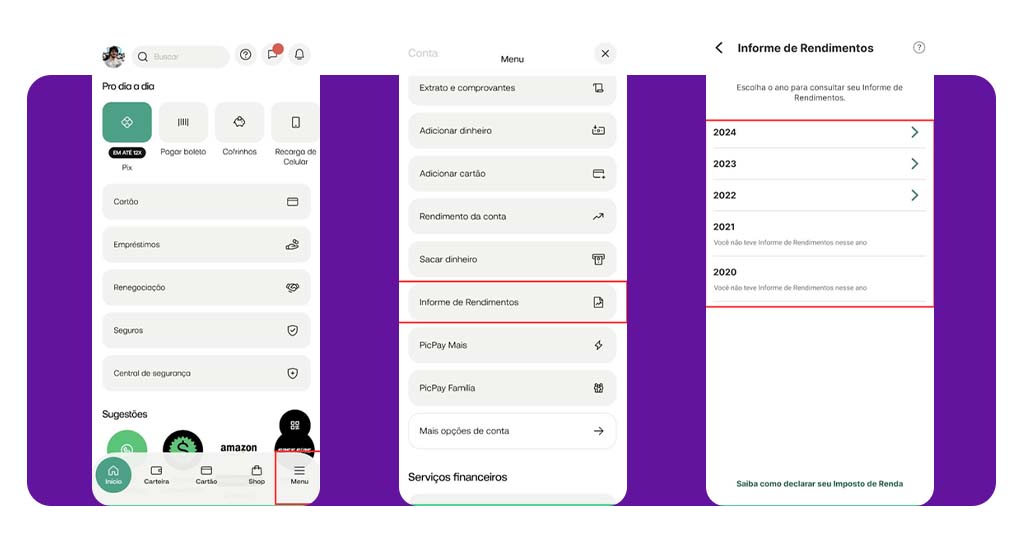
Task: Switch to the Cartão bottom tab
Action: coord(206,475)
